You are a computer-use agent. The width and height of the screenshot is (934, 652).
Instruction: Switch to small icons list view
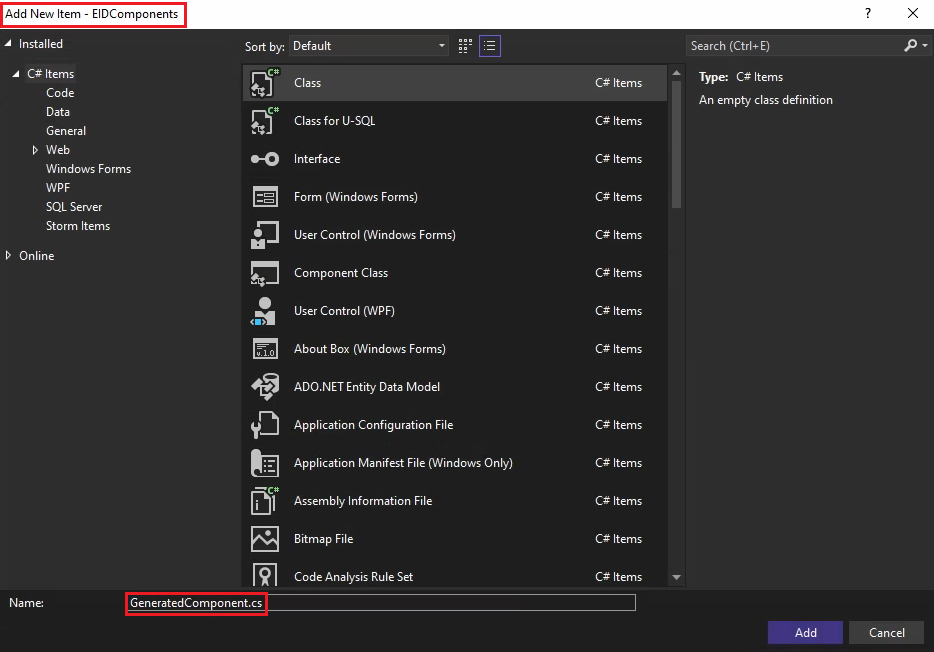coord(490,46)
